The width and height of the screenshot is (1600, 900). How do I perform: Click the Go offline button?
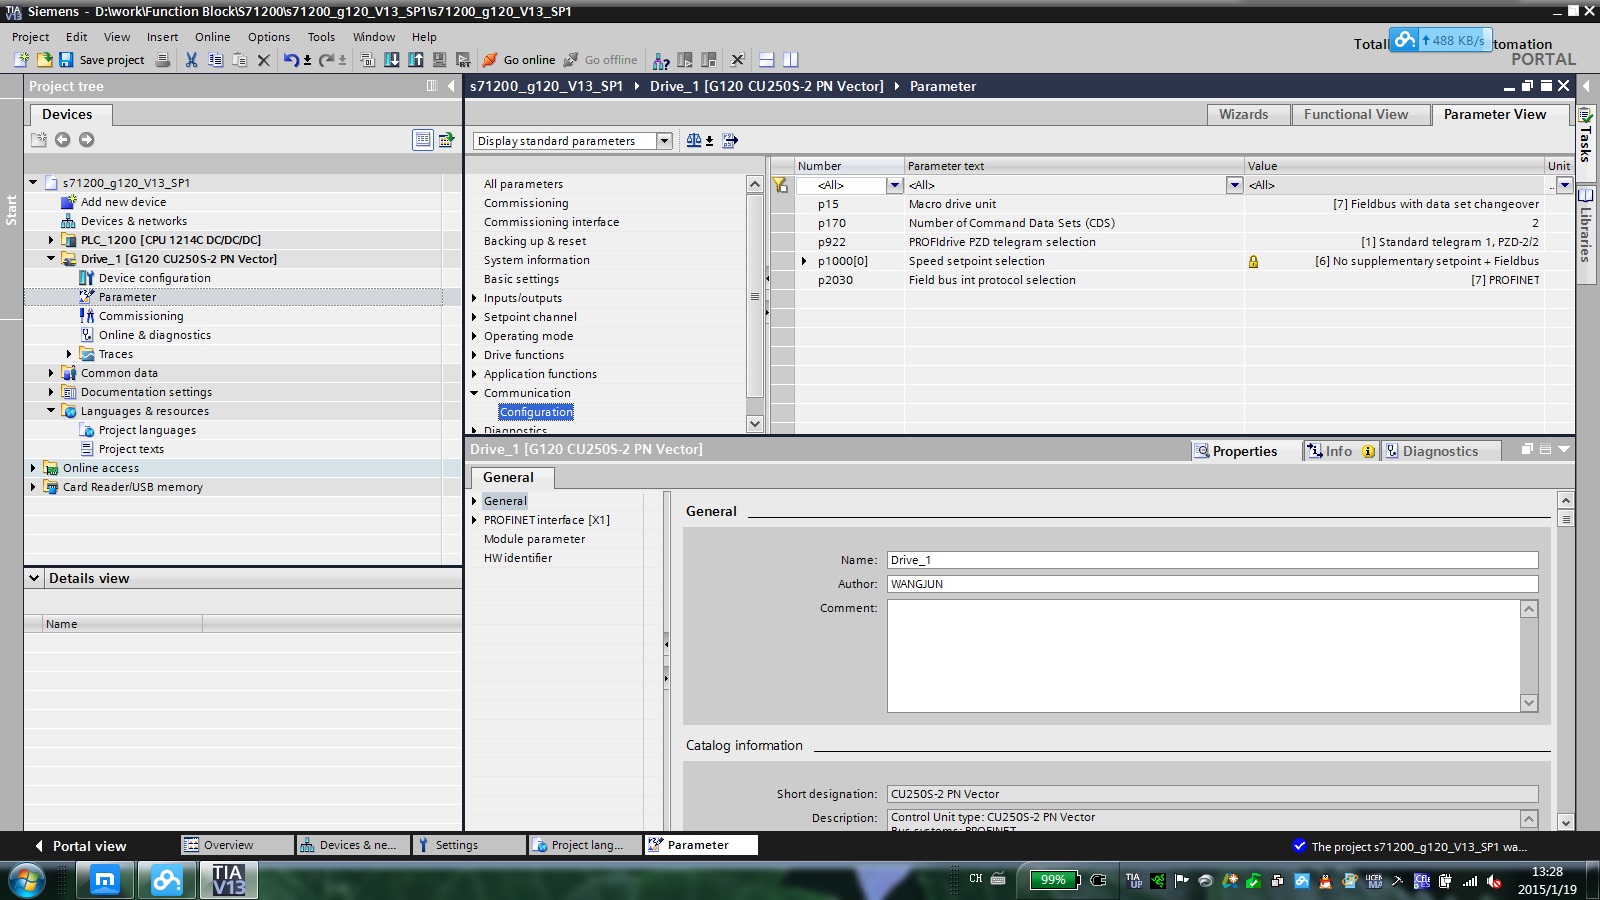(x=600, y=60)
